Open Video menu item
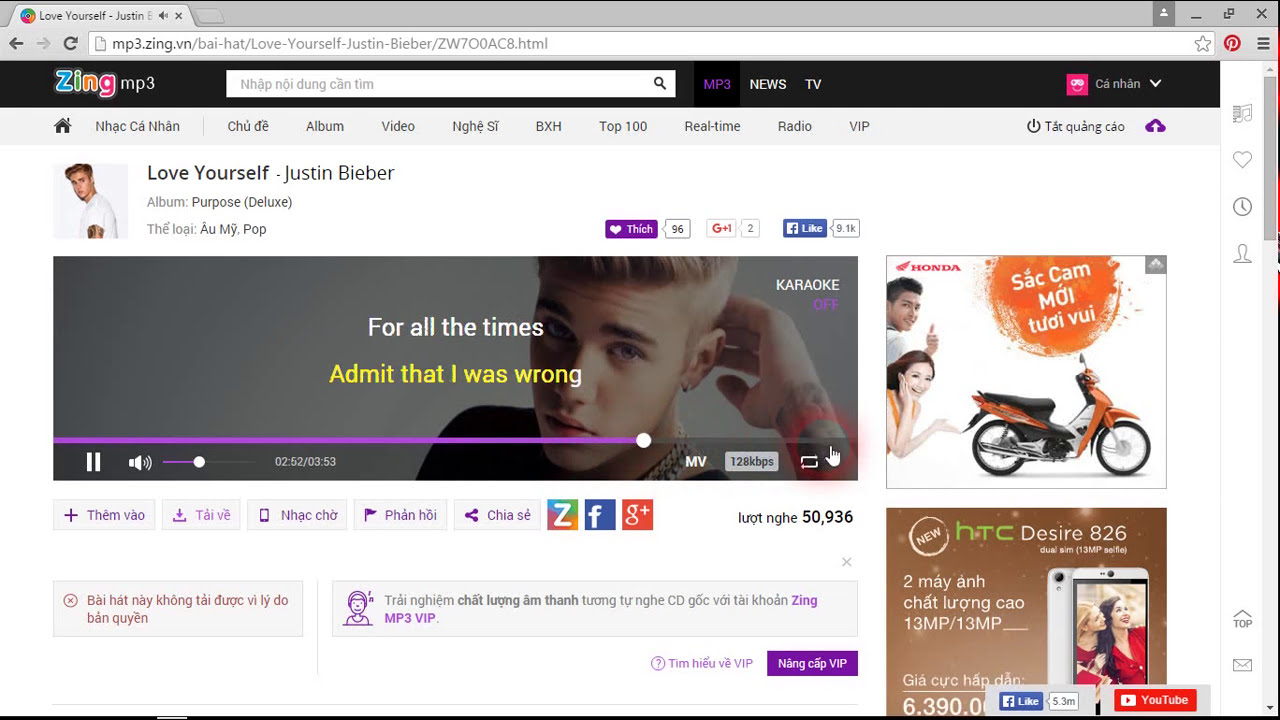Screen dimensions: 1280x720 398,126
